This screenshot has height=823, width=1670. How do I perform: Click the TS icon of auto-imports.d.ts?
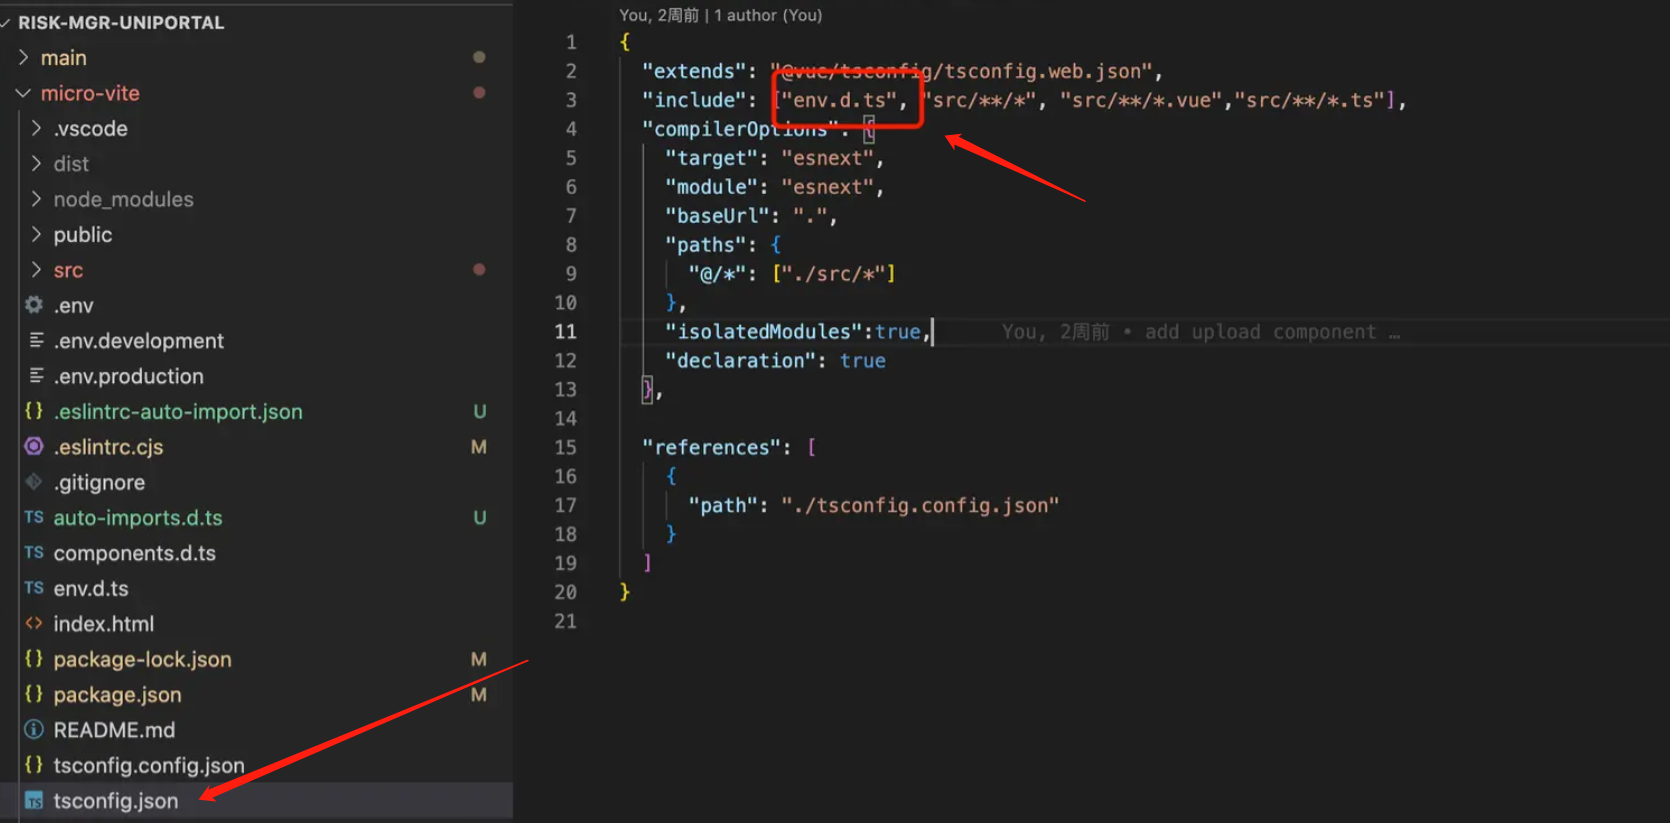[34, 517]
